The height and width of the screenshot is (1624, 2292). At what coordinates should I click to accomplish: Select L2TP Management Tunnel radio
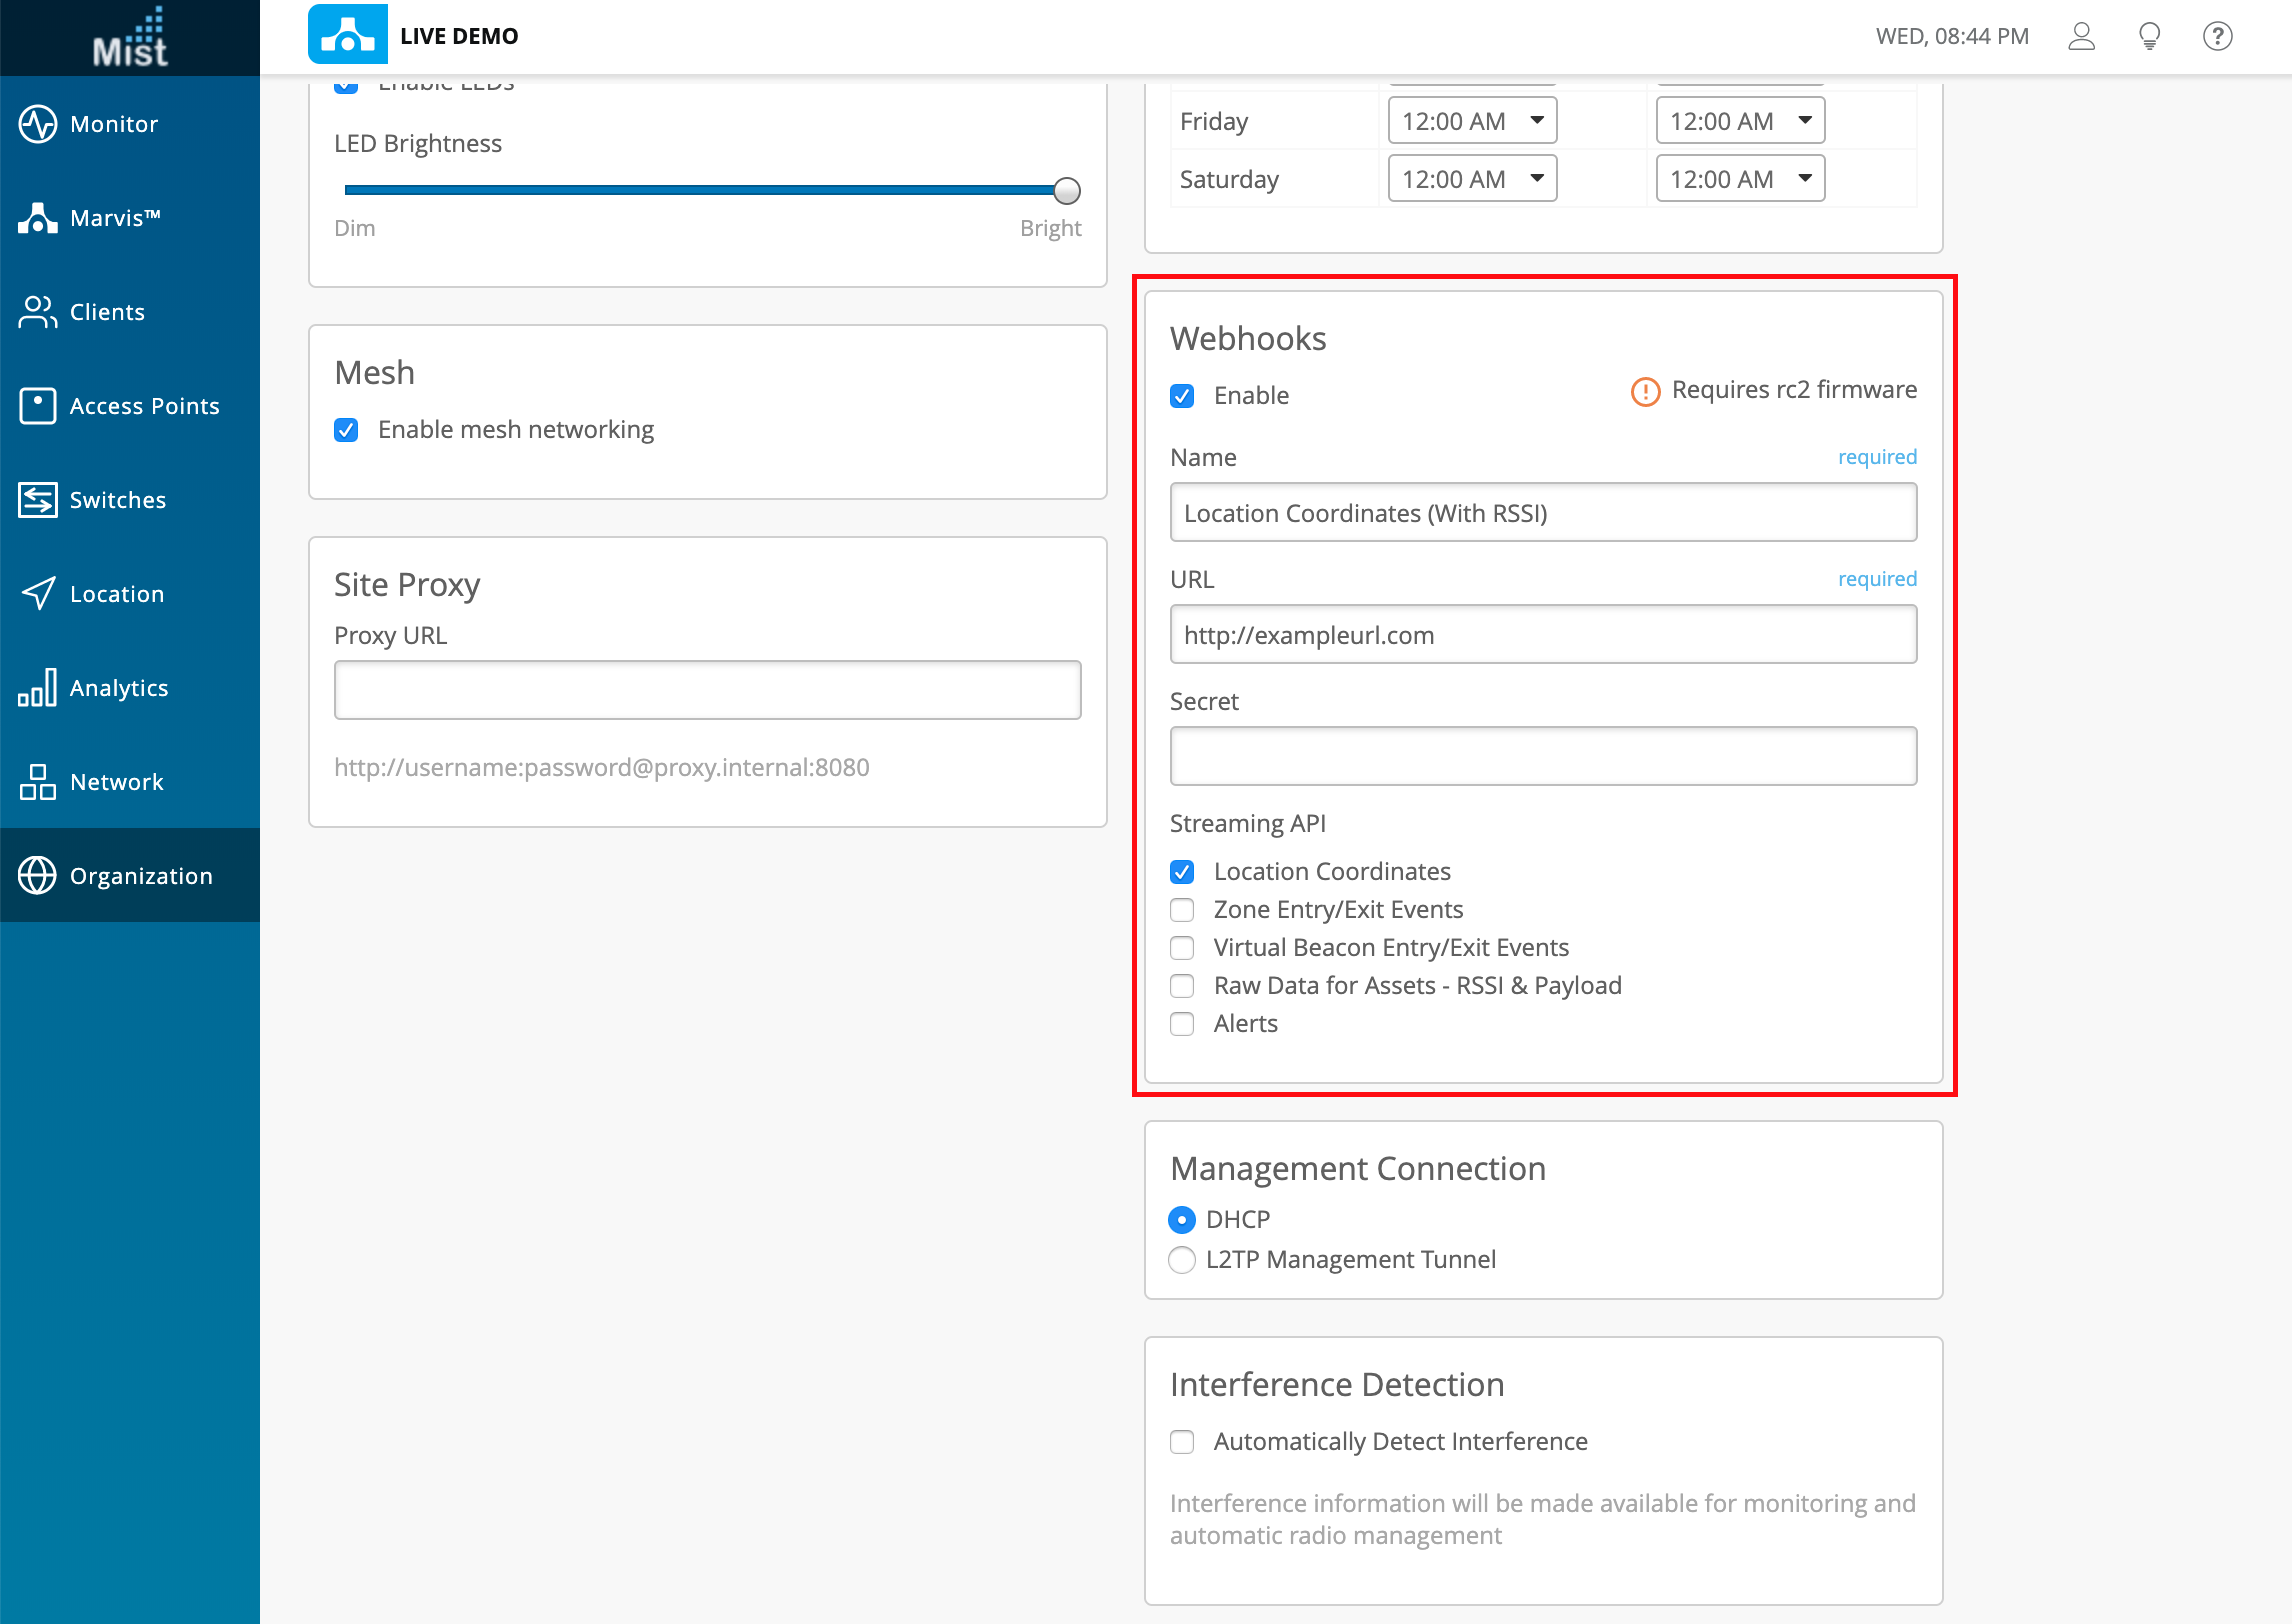(x=1182, y=1260)
